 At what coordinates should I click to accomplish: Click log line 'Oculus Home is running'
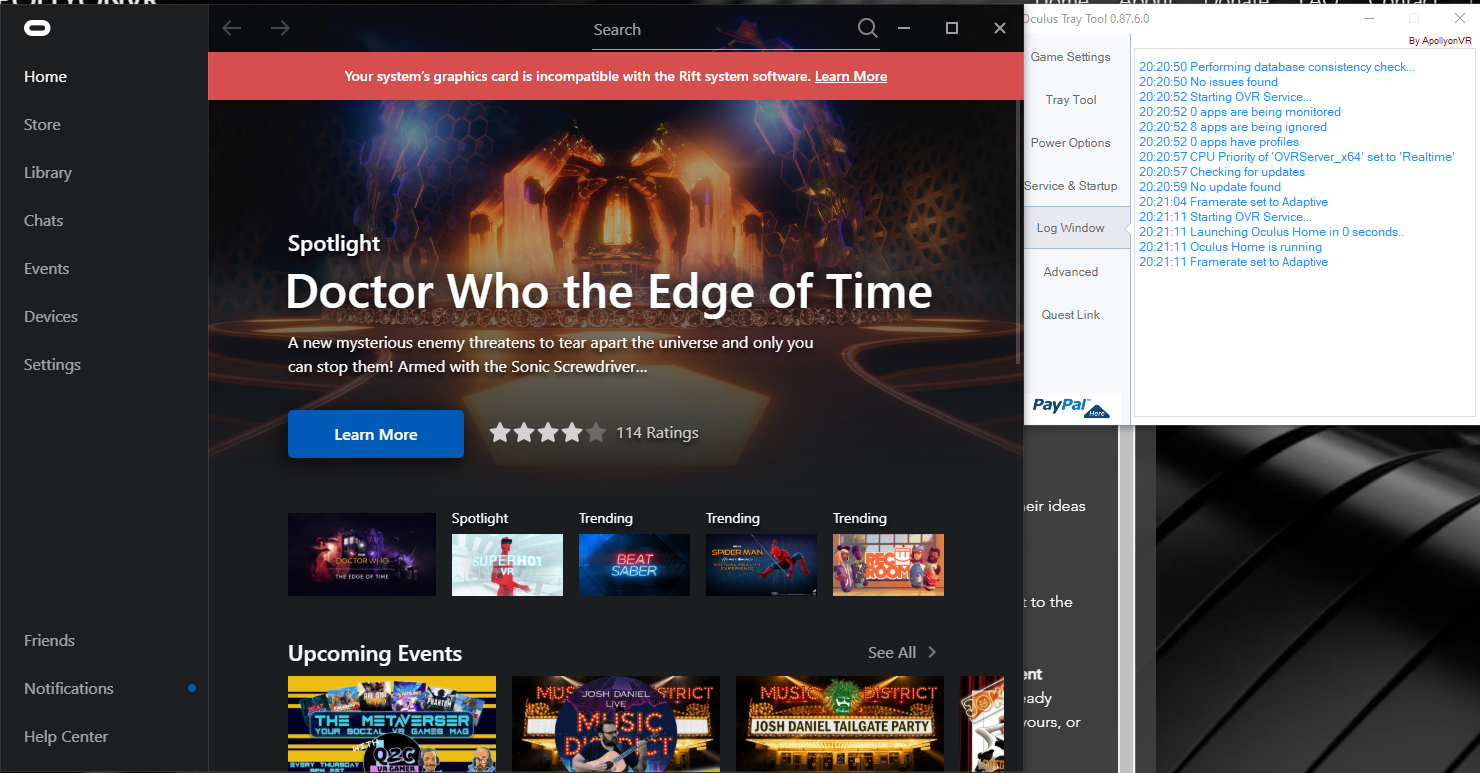[1230, 247]
